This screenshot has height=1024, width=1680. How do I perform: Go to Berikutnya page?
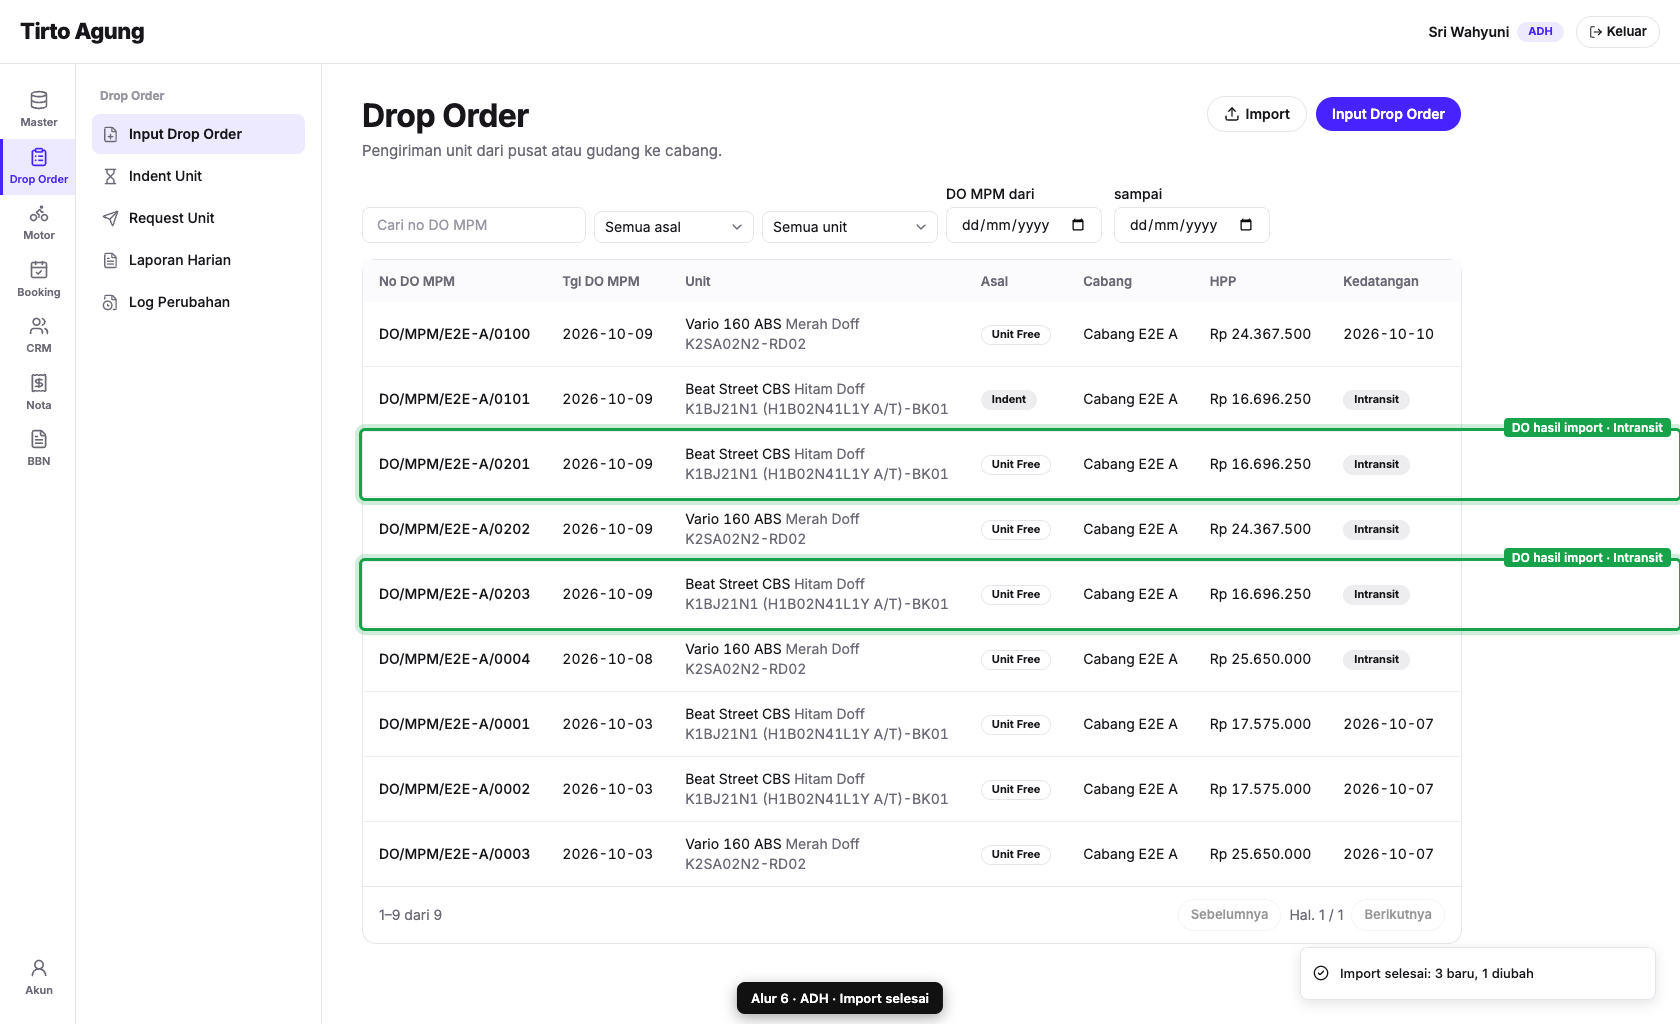pos(1397,915)
